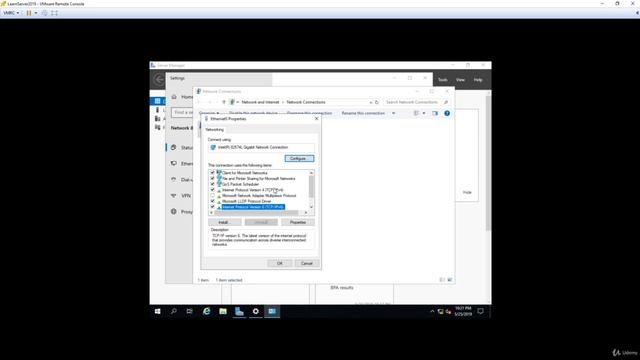Open Proxy section icon in Settings
The image size is (640, 360).
(173, 211)
